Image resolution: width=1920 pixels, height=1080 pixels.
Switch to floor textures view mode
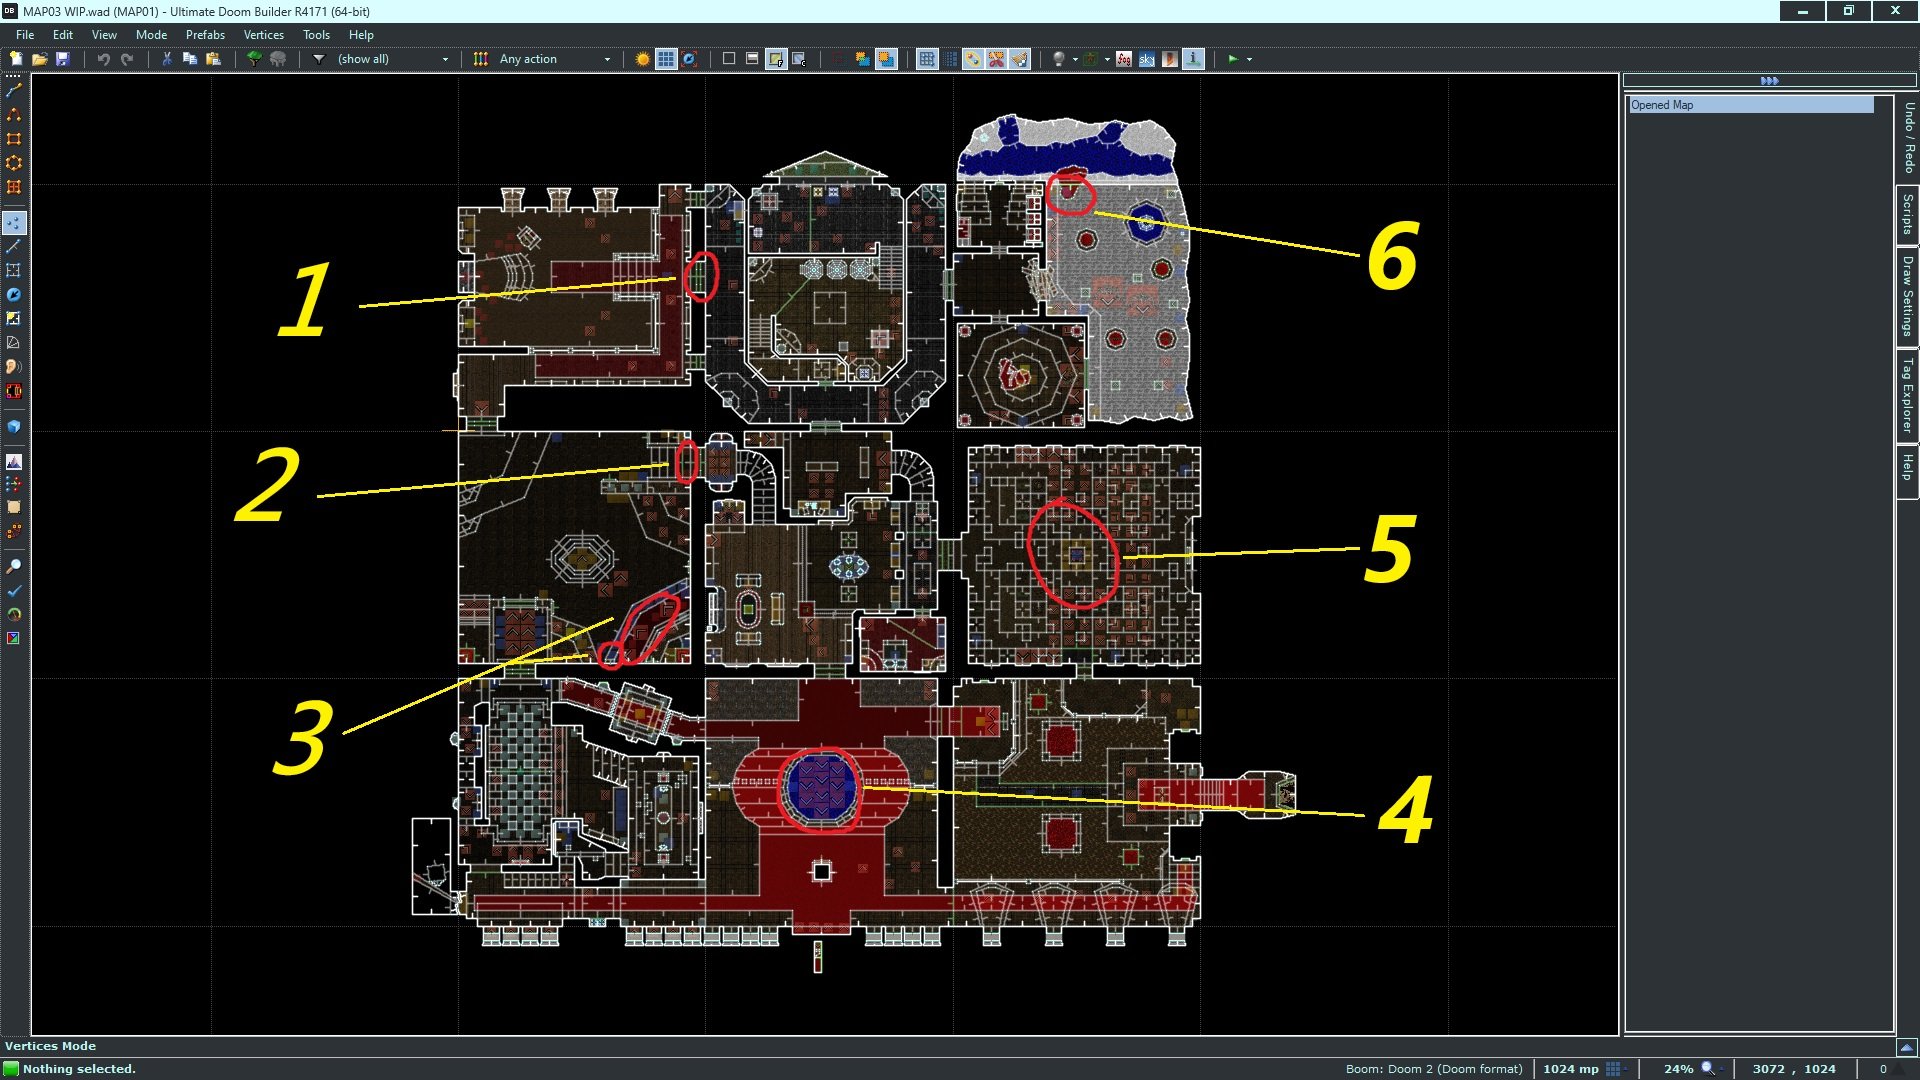(776, 59)
